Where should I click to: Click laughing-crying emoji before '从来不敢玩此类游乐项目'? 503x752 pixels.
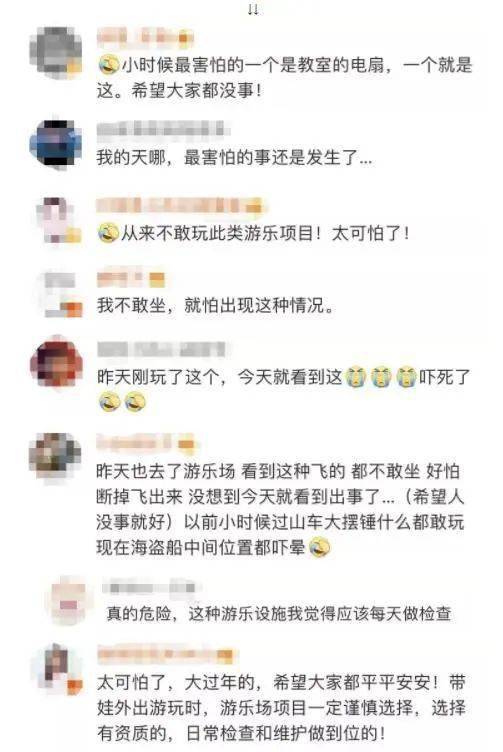pyautogui.click(x=108, y=233)
